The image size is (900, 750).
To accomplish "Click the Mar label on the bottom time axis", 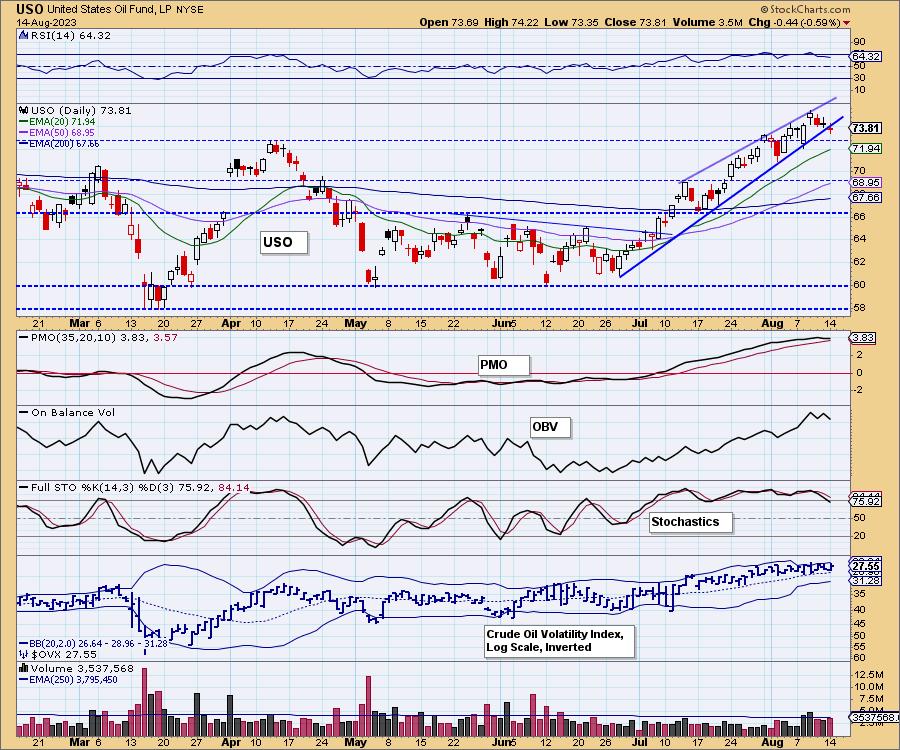I will point(79,742).
